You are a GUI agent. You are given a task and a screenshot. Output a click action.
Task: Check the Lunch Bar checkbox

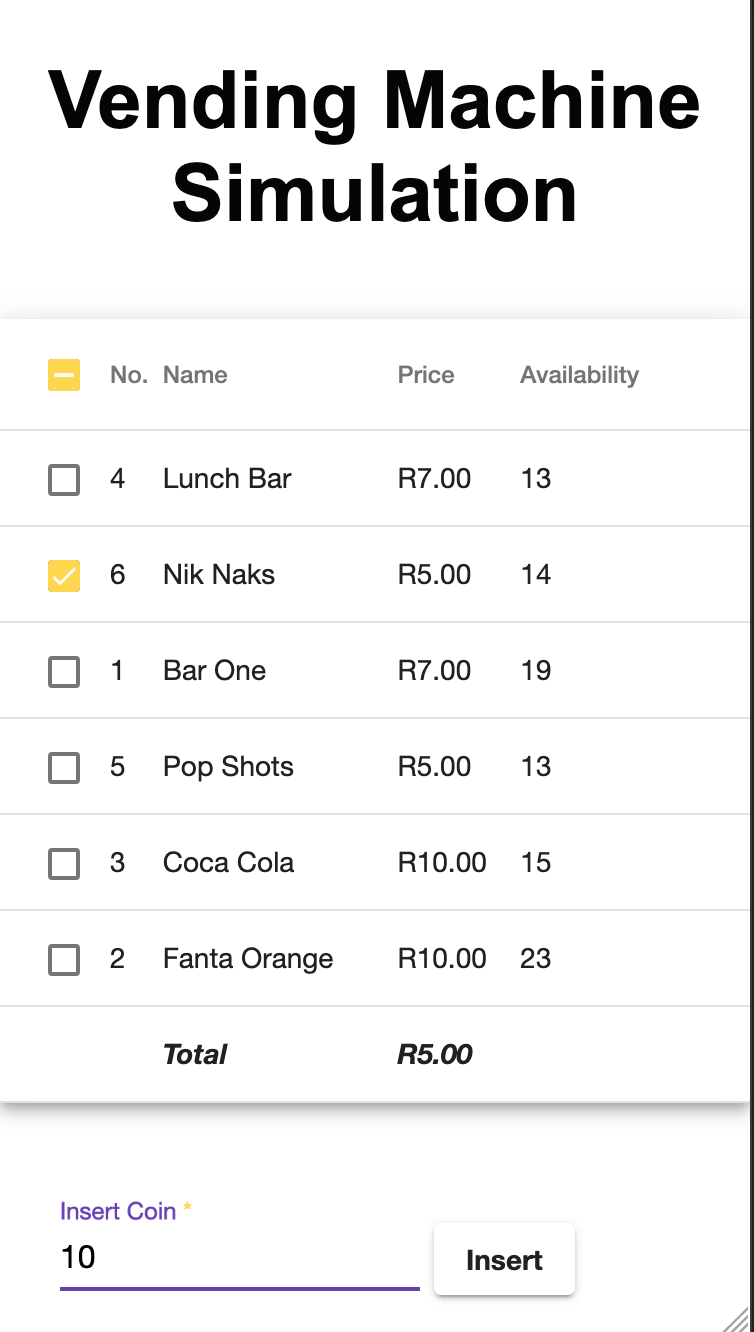coord(64,479)
